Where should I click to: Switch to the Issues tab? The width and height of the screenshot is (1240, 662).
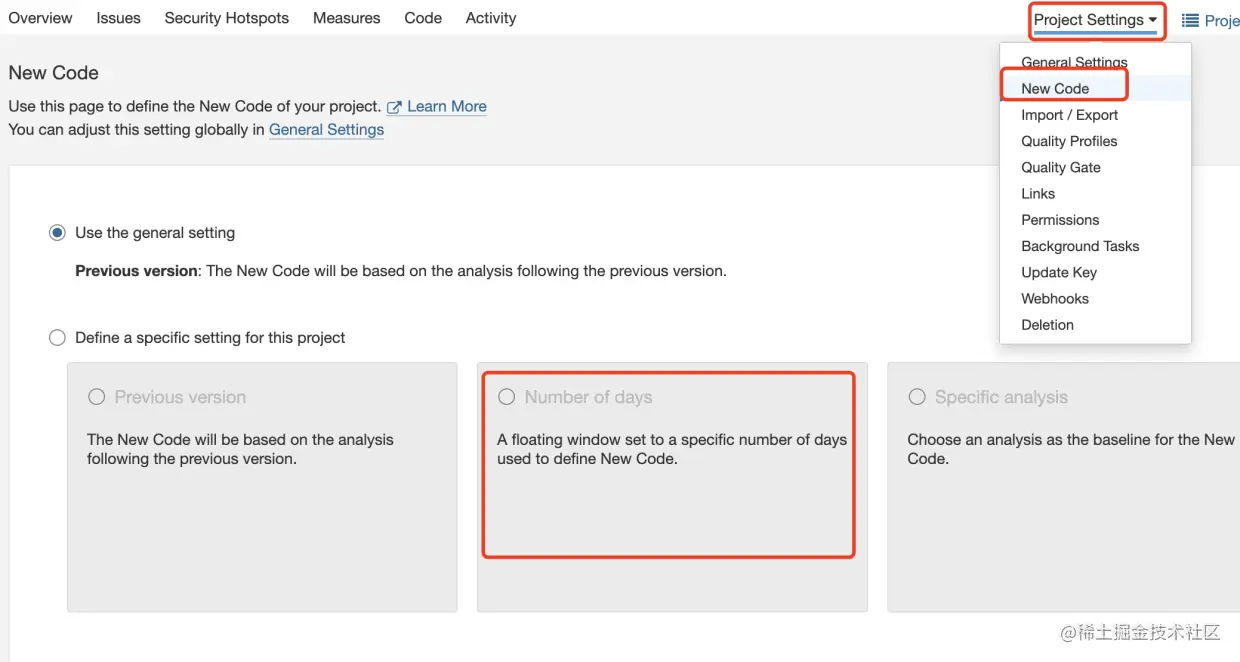[118, 18]
